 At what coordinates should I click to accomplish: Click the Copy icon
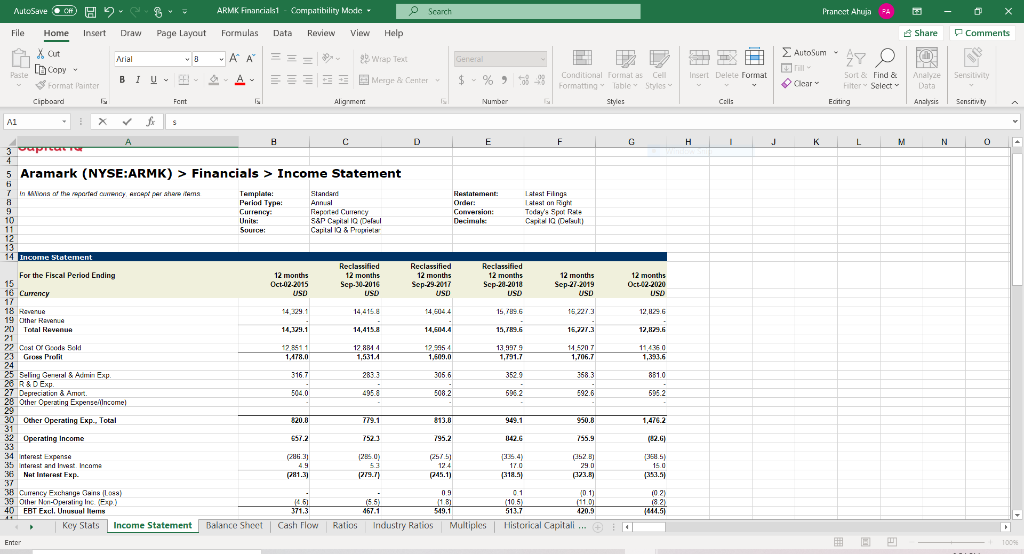40,69
